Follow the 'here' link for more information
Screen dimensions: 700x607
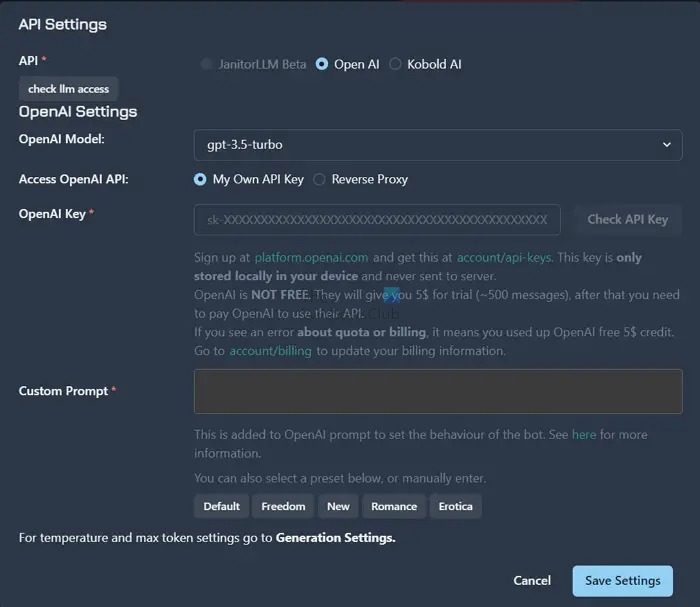[x=584, y=434]
